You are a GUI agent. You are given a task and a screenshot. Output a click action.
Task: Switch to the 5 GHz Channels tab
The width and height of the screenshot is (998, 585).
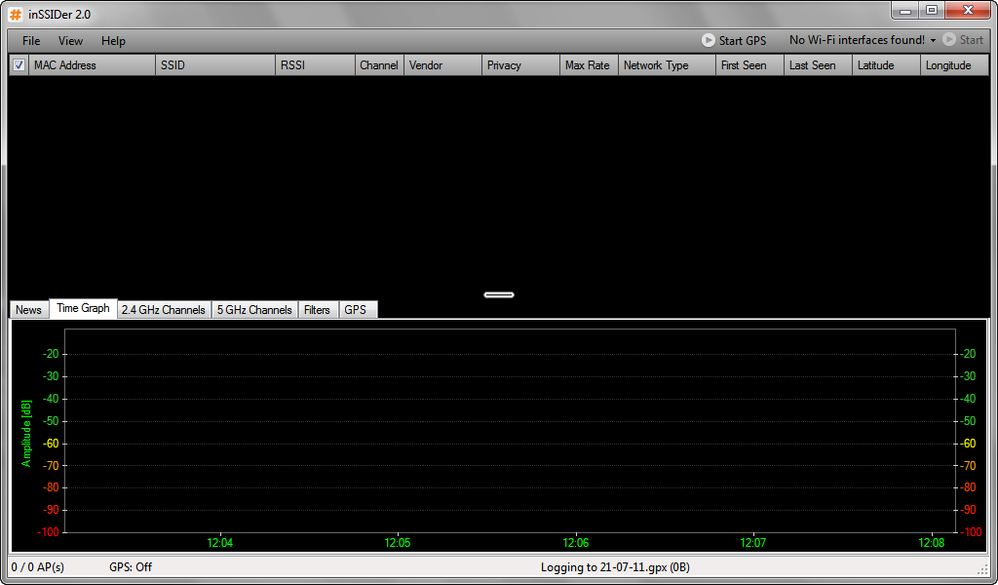(254, 310)
